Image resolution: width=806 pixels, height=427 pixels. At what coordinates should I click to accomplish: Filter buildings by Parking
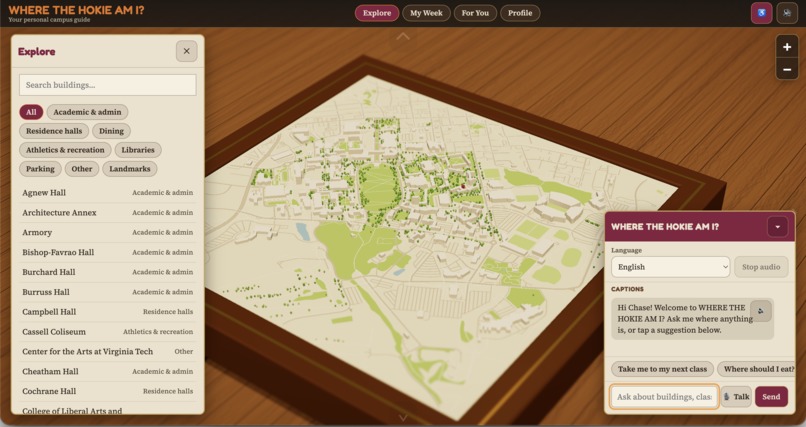tap(40, 169)
